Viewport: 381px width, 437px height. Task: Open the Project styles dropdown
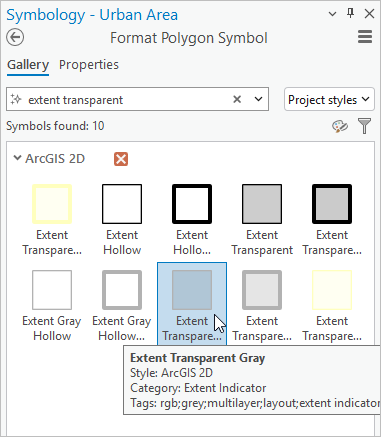329,99
